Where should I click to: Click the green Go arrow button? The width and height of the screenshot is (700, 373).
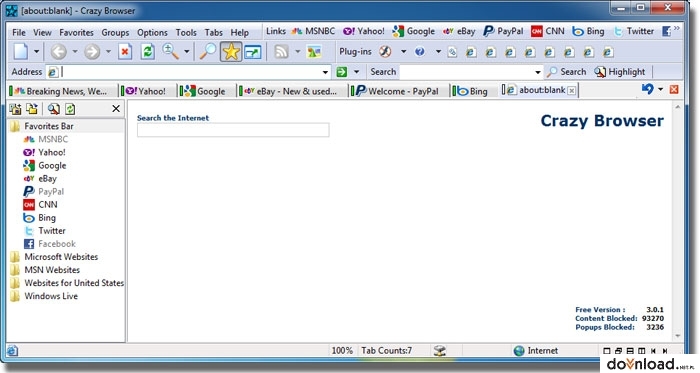click(x=342, y=72)
